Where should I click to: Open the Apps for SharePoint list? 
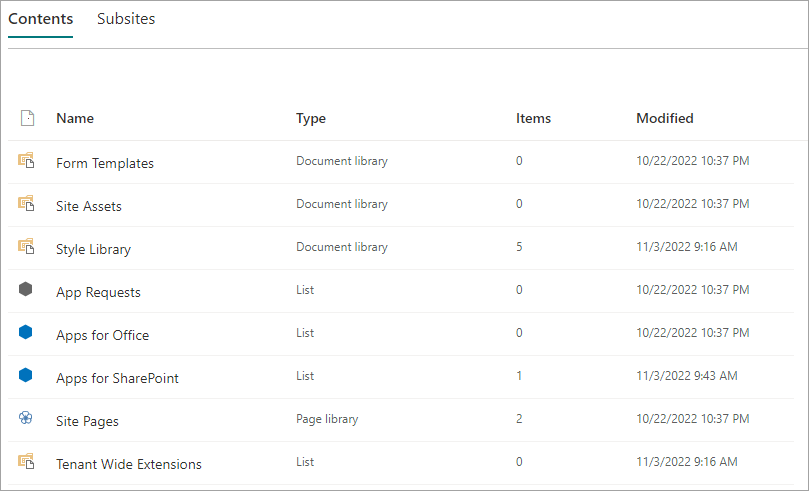click(x=117, y=378)
